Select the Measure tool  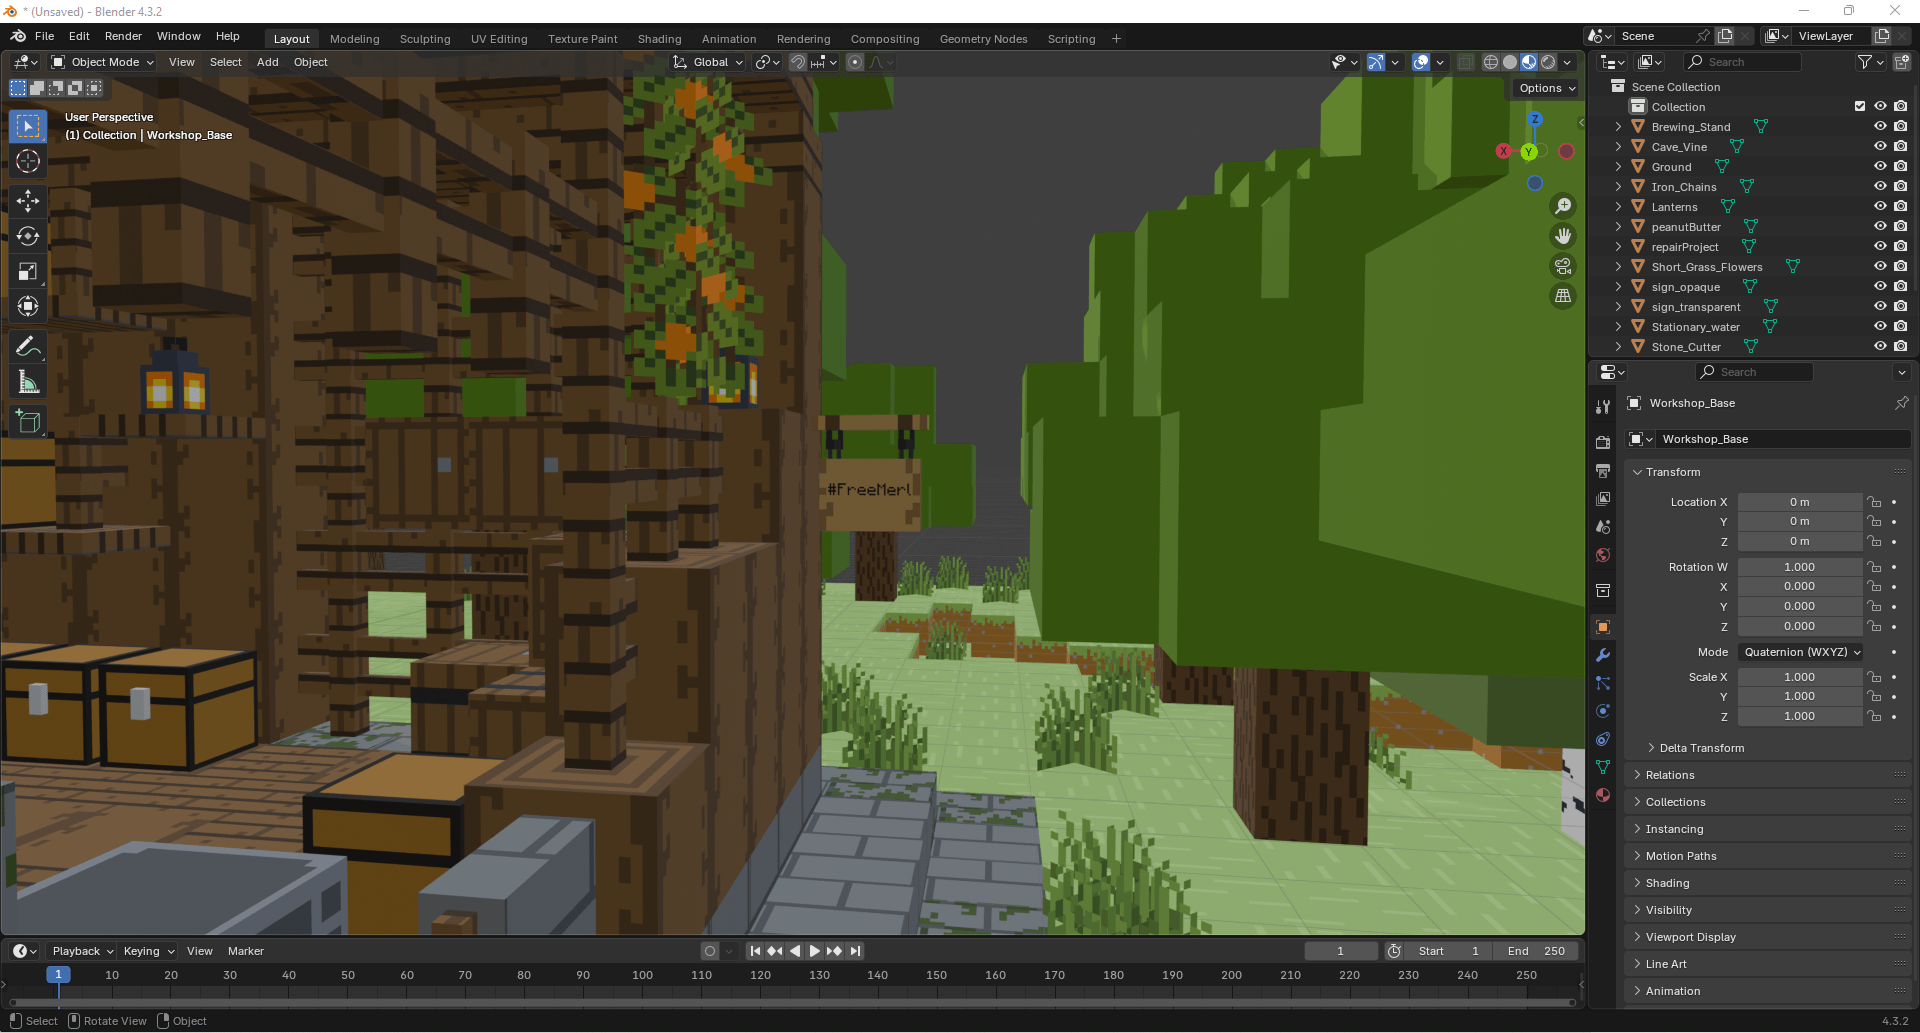pyautogui.click(x=28, y=382)
